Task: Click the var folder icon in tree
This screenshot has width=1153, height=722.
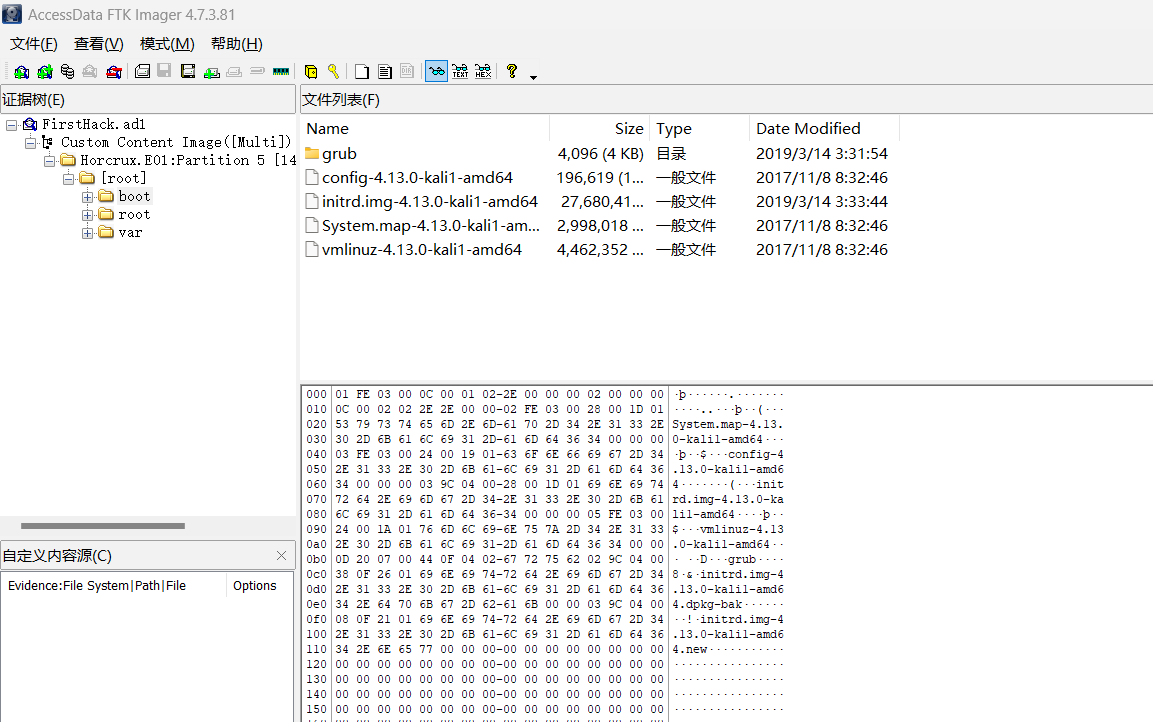Action: 106,232
